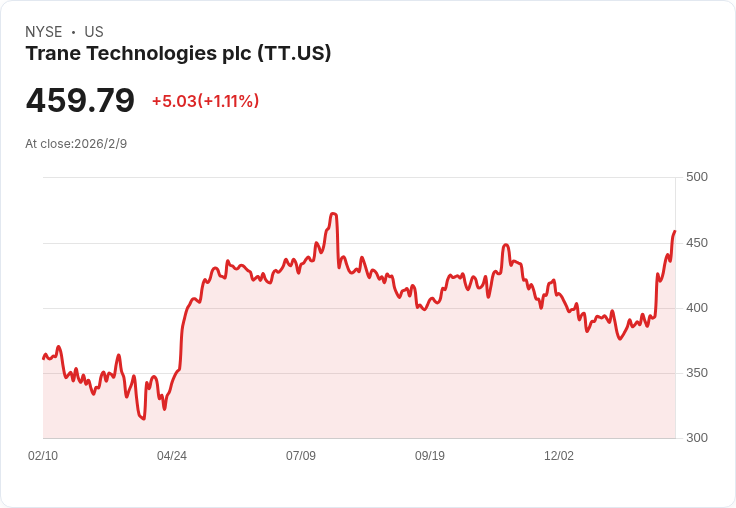
Task: Click the rightmost end of the price line
Action: 675,231
